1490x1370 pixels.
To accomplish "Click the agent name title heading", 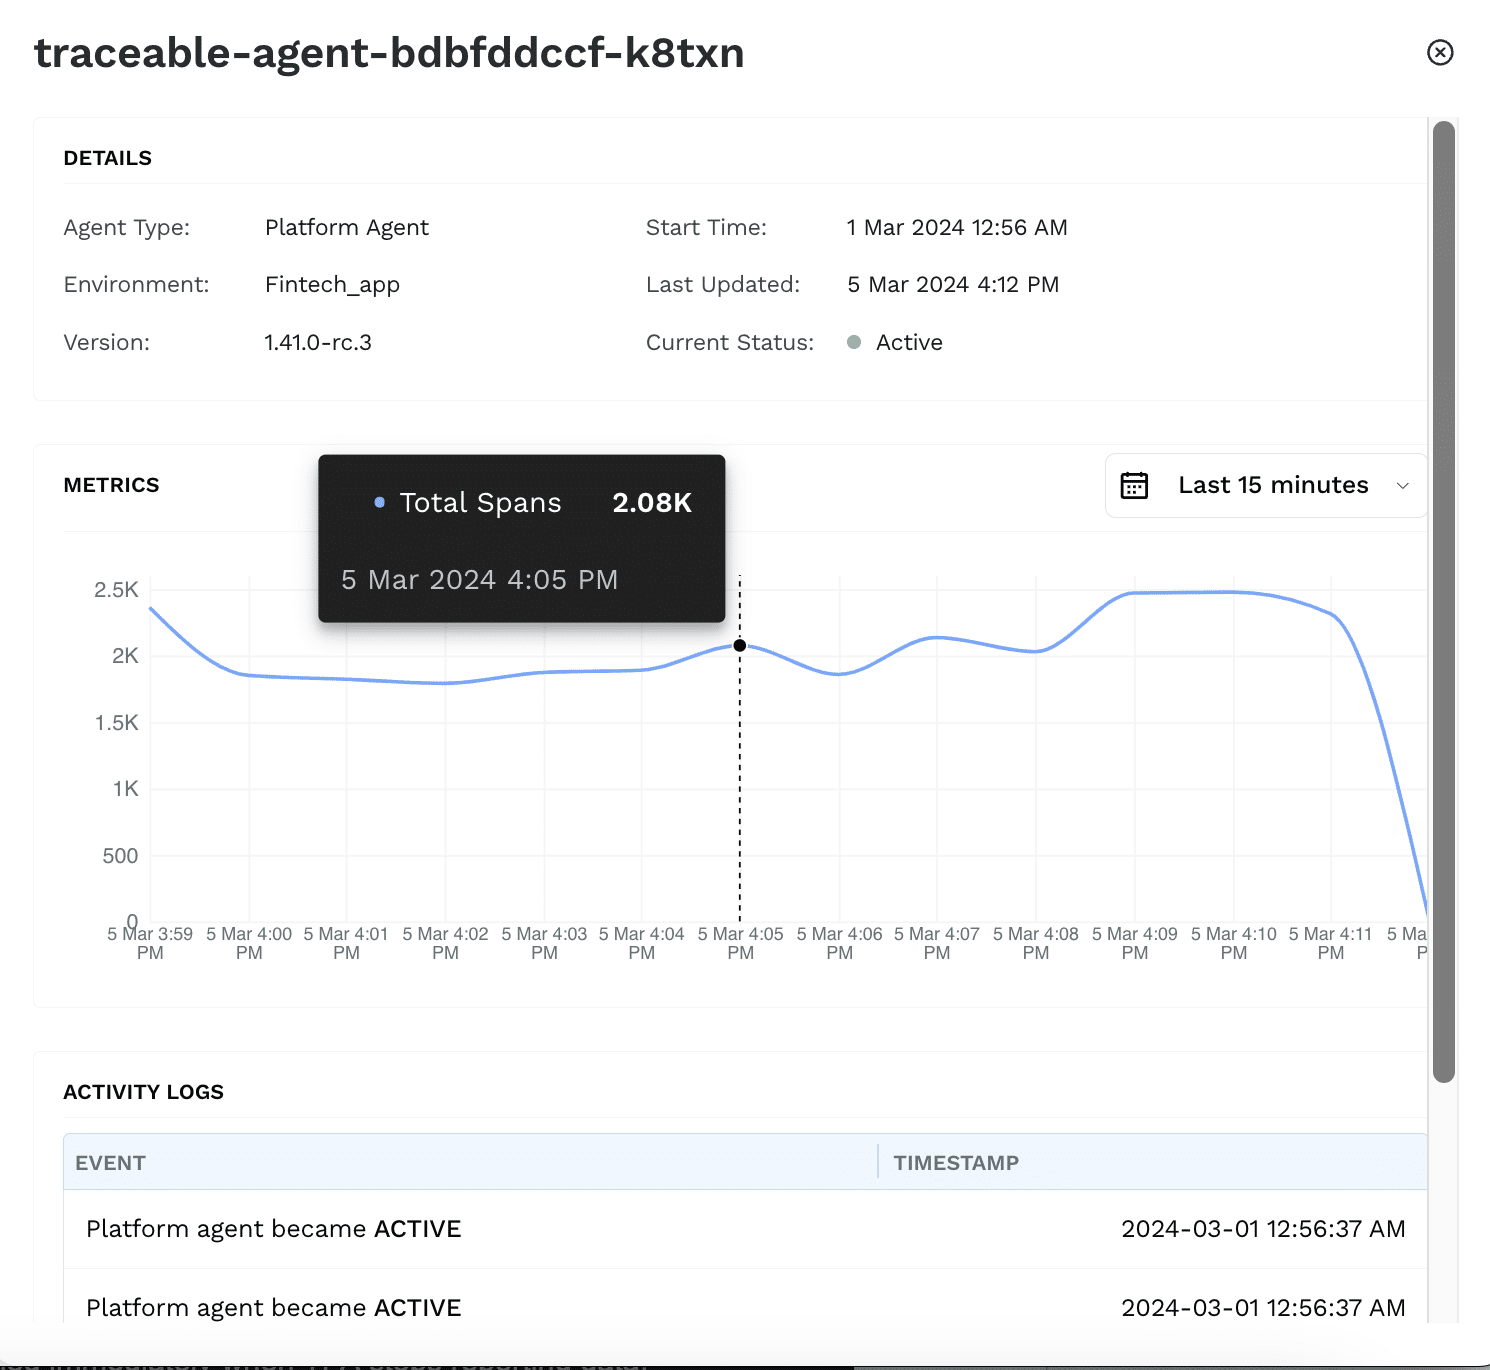I will [x=389, y=53].
